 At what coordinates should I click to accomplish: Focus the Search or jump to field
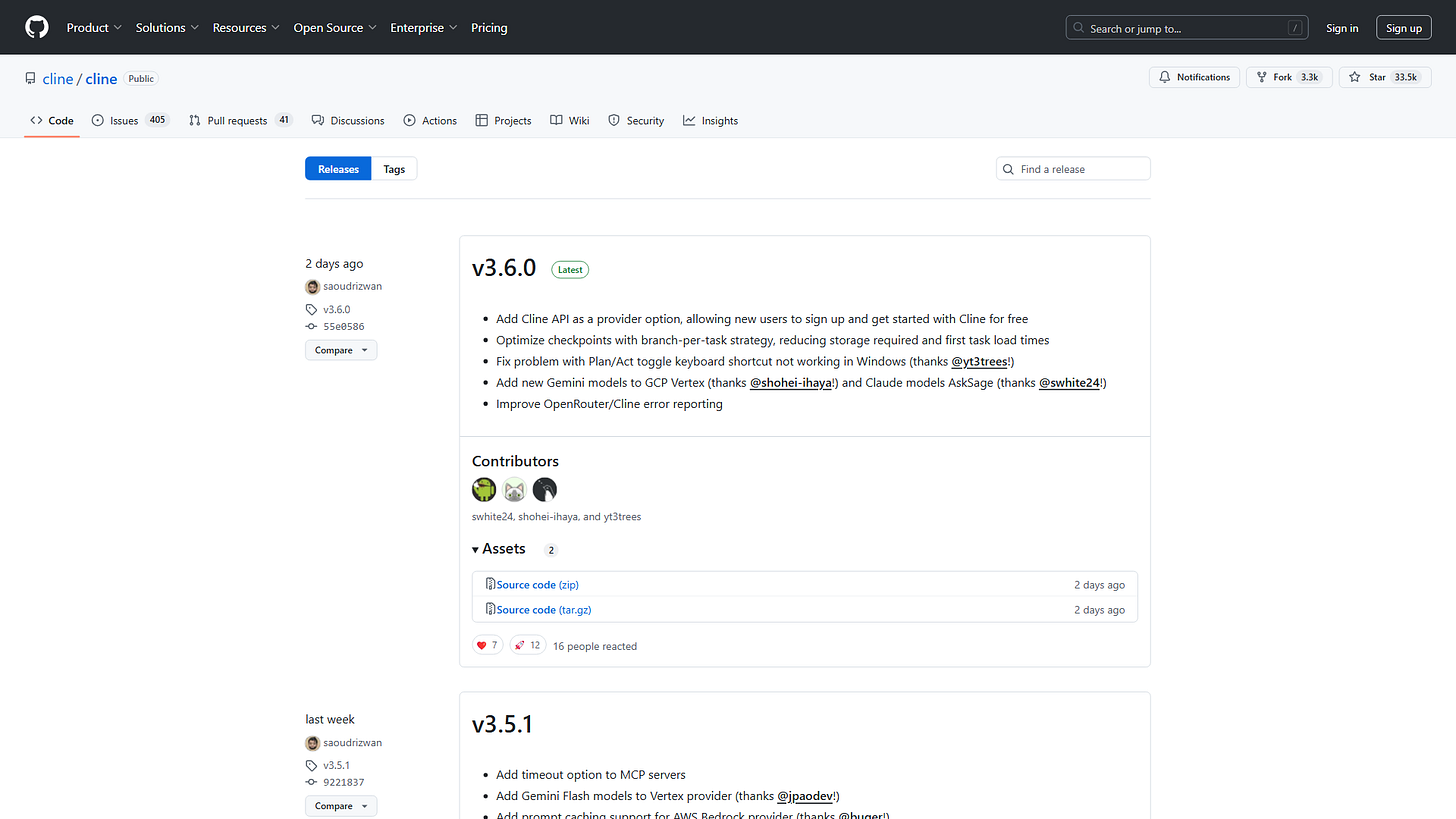pos(1188,28)
